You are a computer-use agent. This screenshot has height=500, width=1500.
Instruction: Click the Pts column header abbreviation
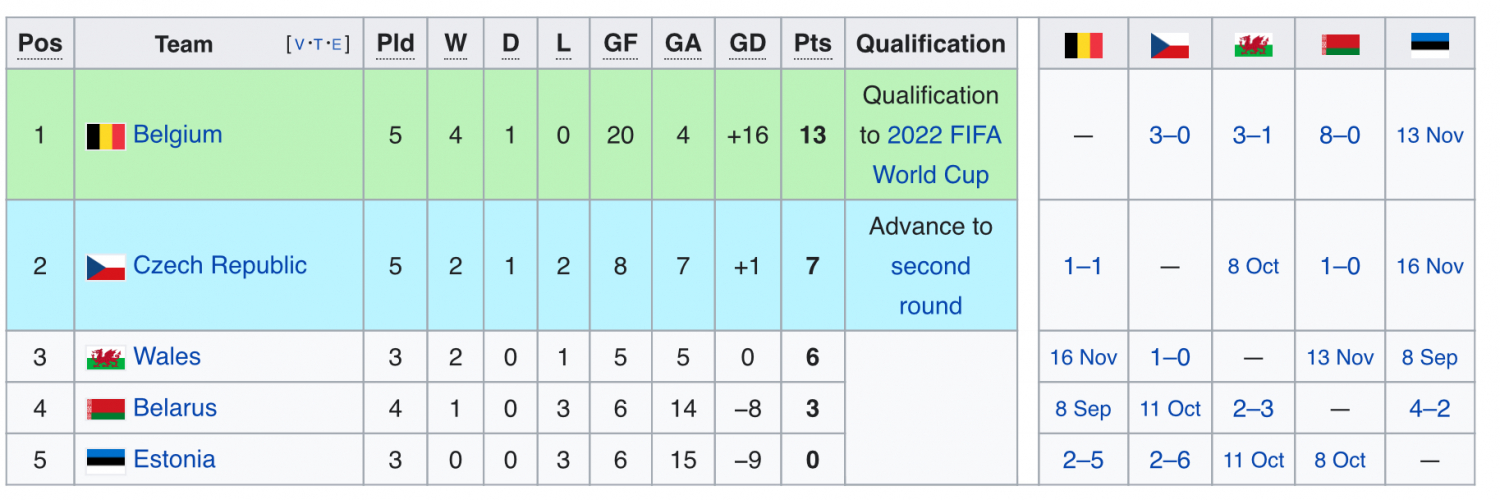812,44
